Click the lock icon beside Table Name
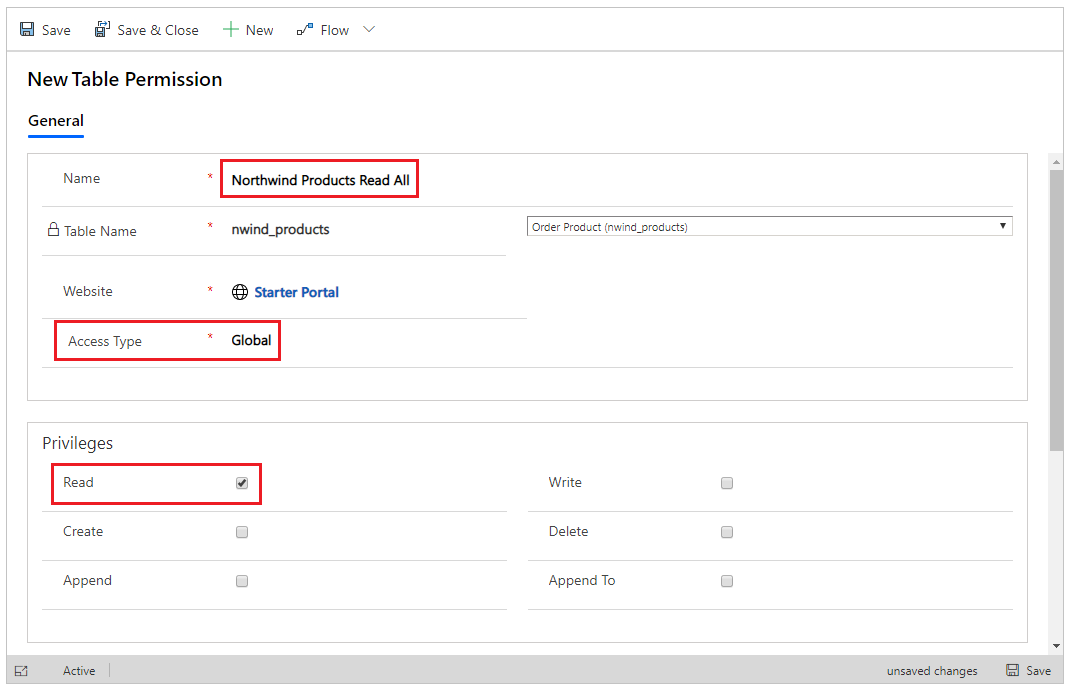Screen dimensions: 1070x690 (x=53, y=229)
